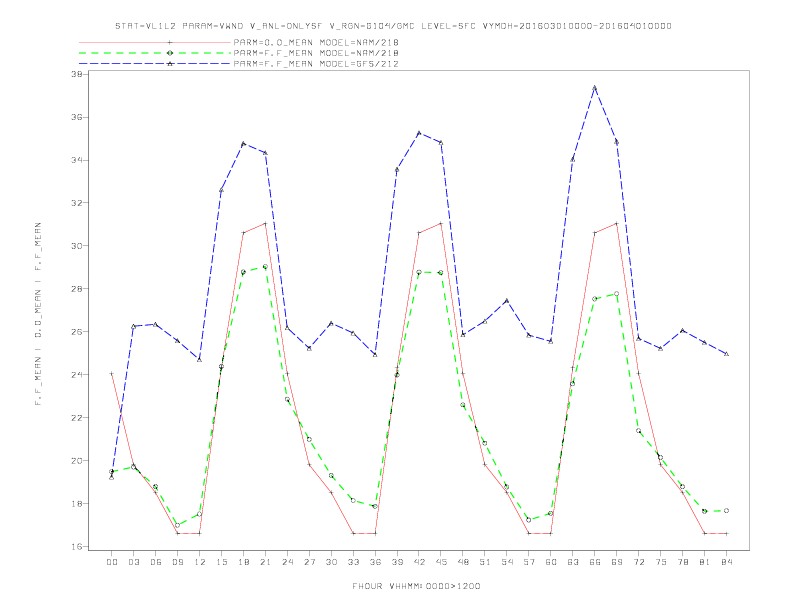Click the y-axis tick label 24

click(77, 375)
